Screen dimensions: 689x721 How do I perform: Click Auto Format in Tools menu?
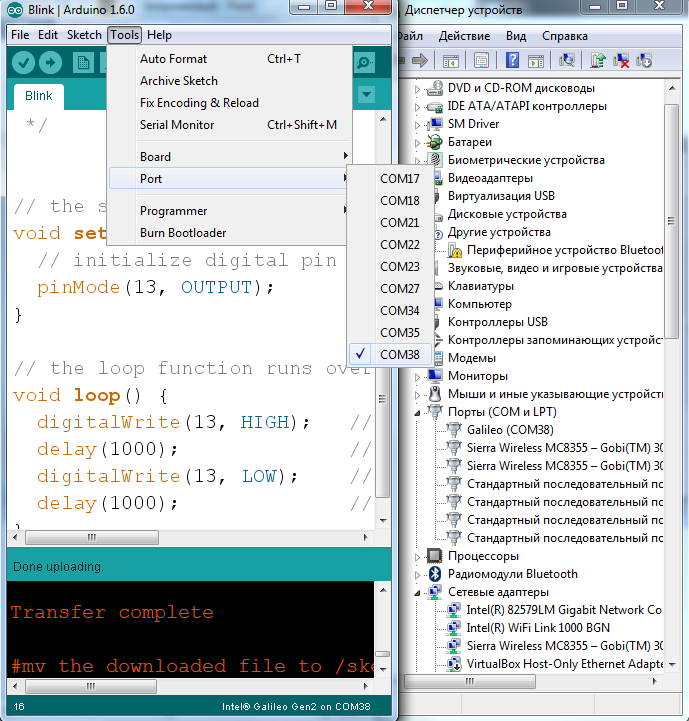(231, 59)
